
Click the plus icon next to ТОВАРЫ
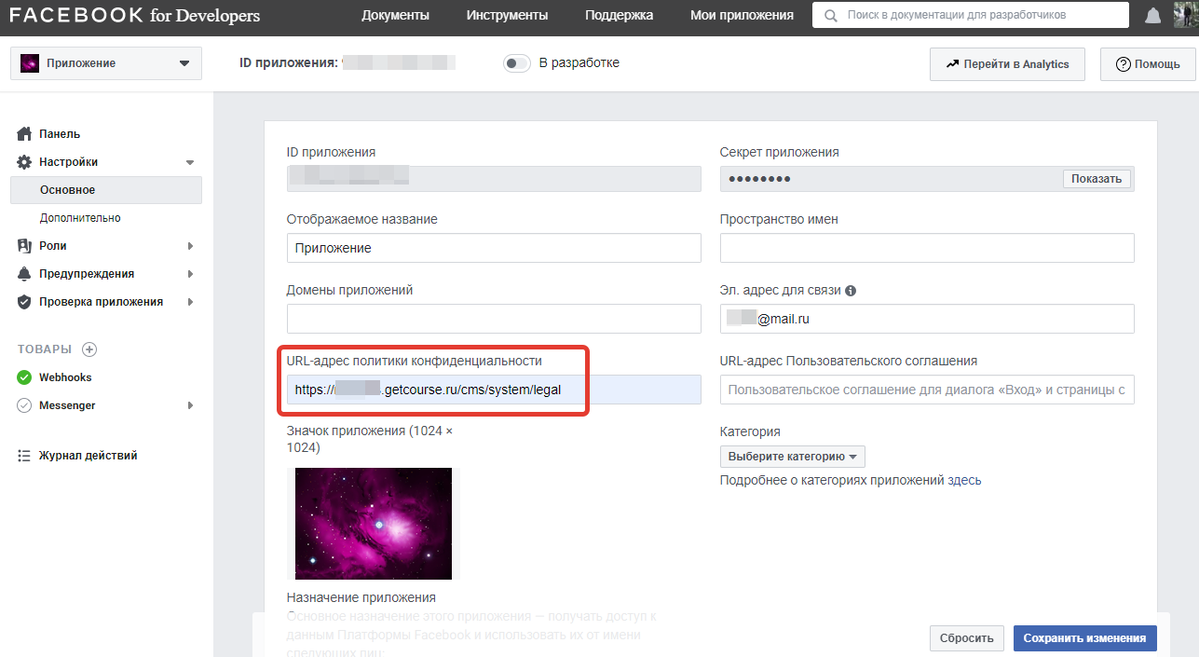[x=89, y=350]
